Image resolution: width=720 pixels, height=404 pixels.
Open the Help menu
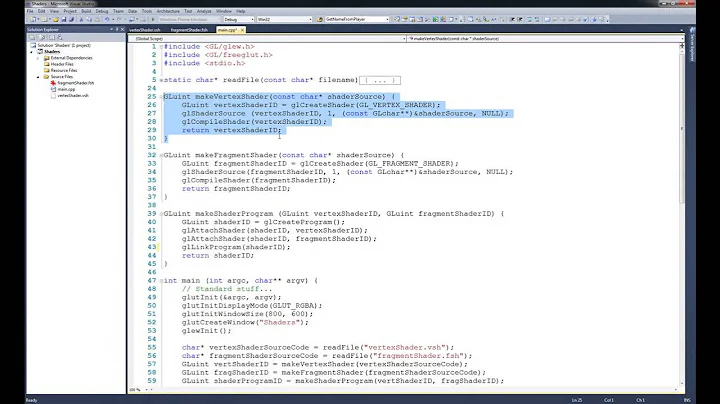click(241, 11)
